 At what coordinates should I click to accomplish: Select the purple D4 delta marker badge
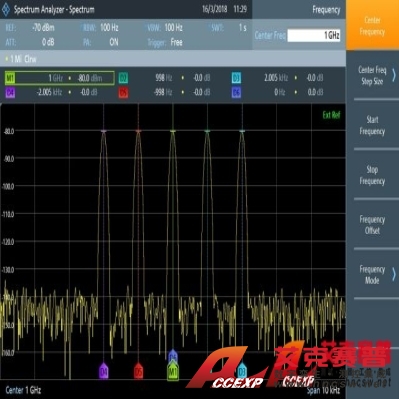[x=10, y=93]
